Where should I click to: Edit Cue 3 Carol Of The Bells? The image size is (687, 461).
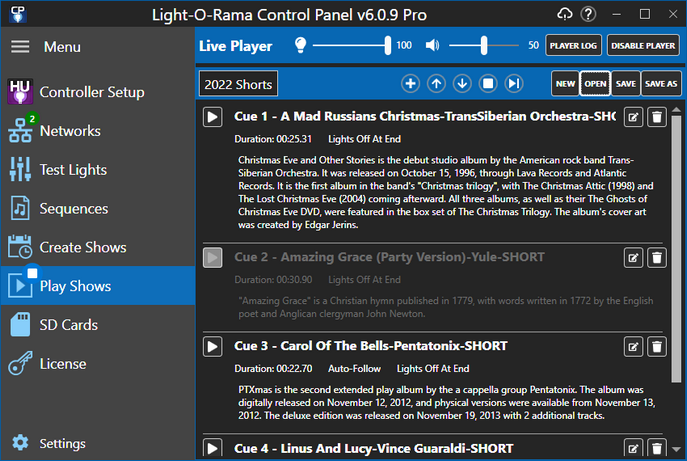click(633, 347)
